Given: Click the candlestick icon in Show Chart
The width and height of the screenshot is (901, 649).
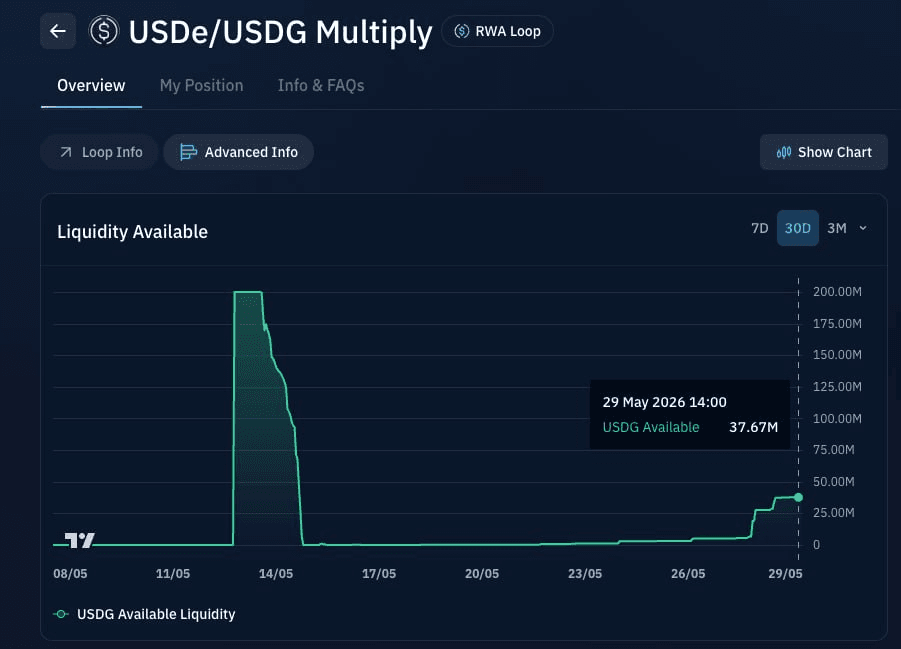Looking at the screenshot, I should pos(784,152).
